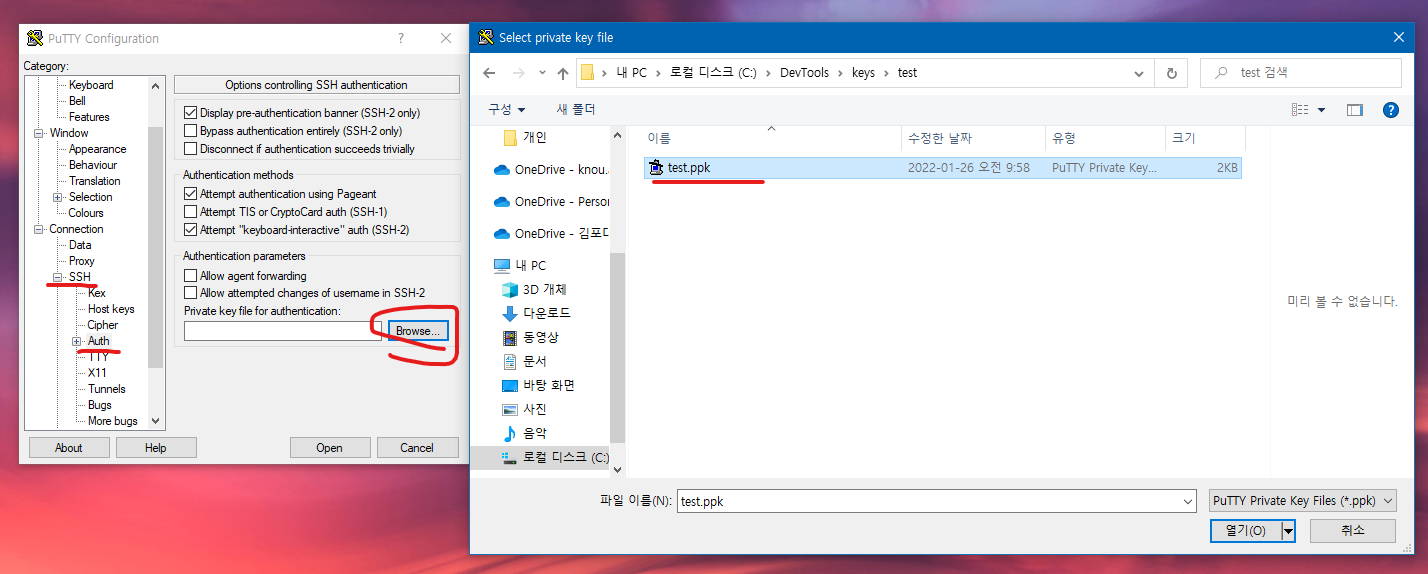Change the view layout icon

1300,110
